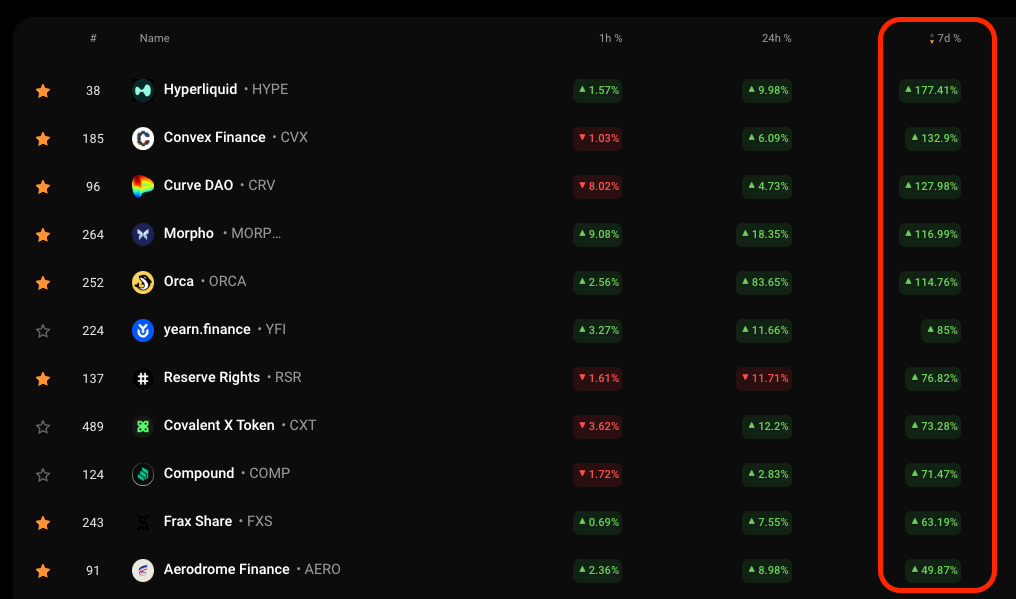
Task: Unstar Hyperliquid from watchlist
Action: [x=43, y=91]
